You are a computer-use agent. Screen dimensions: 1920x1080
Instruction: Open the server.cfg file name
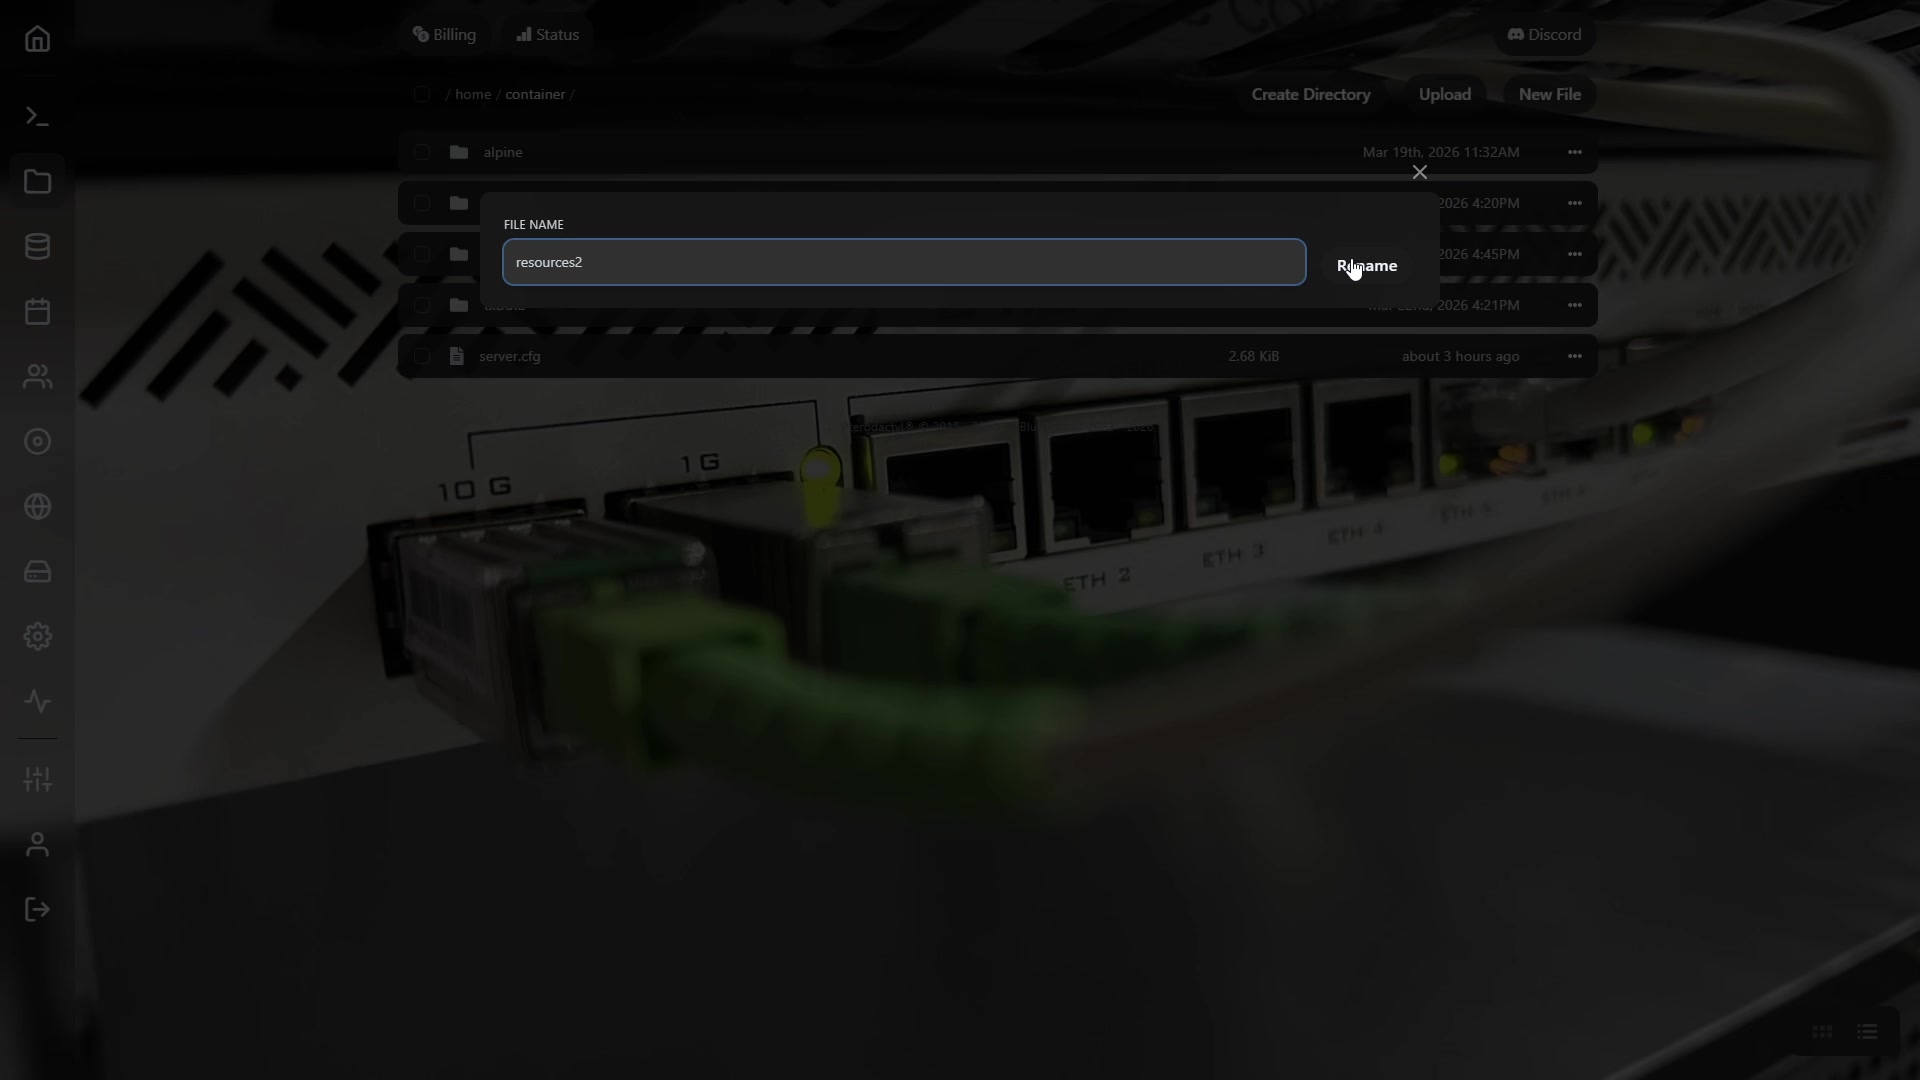pyautogui.click(x=510, y=356)
